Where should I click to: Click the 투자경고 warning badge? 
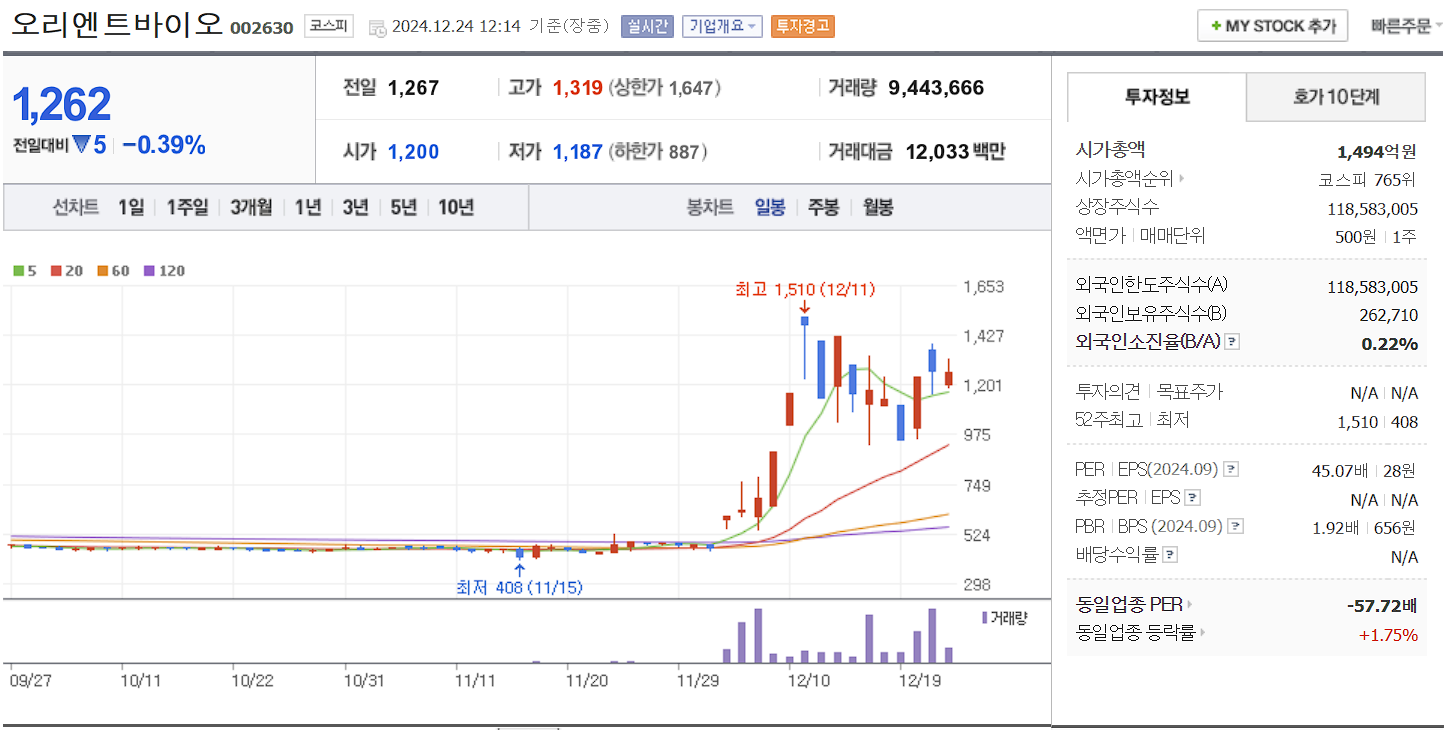click(x=805, y=26)
